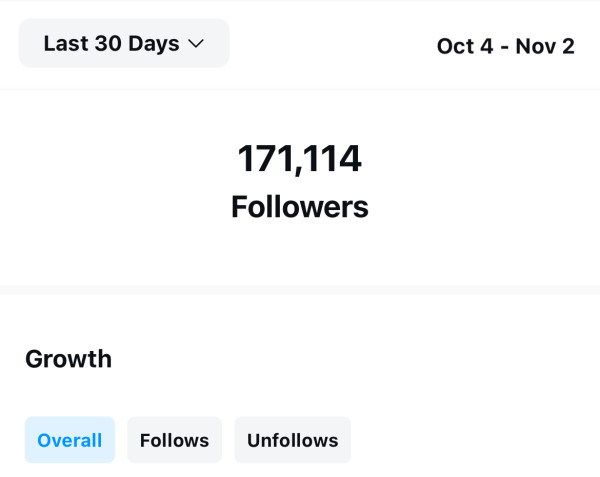This screenshot has height=477, width=600.
Task: Switch to the Follows tab
Action: [x=174, y=440]
